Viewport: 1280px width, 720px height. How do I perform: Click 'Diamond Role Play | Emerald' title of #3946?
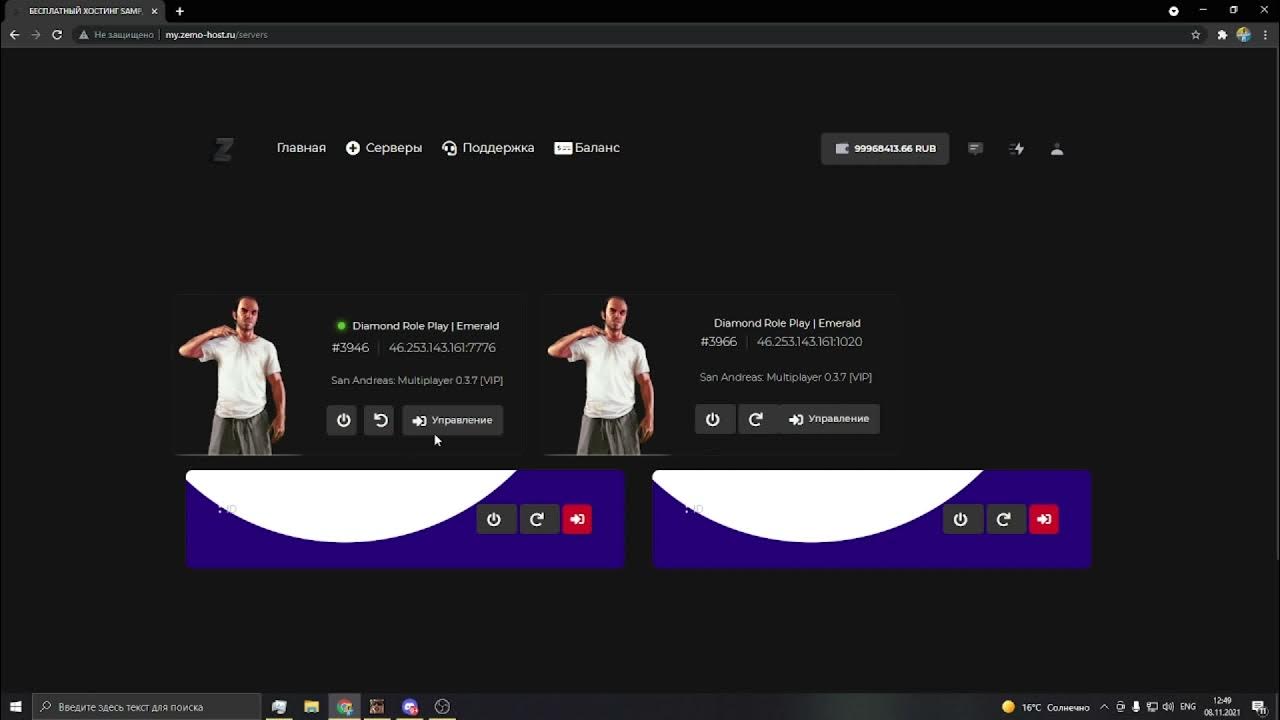pos(425,326)
